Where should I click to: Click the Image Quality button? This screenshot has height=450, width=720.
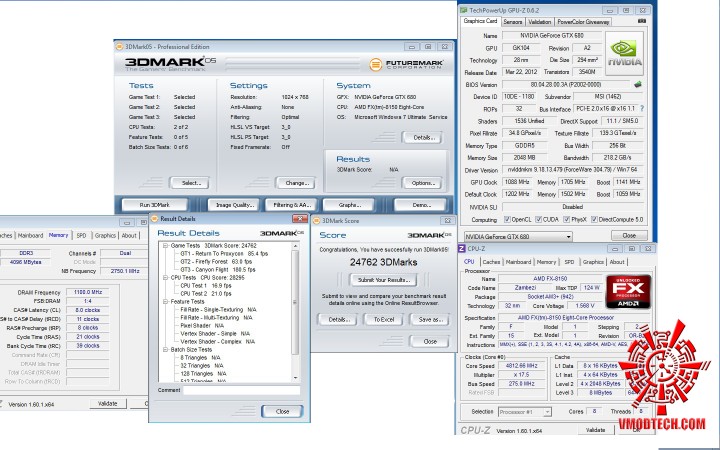235,205
